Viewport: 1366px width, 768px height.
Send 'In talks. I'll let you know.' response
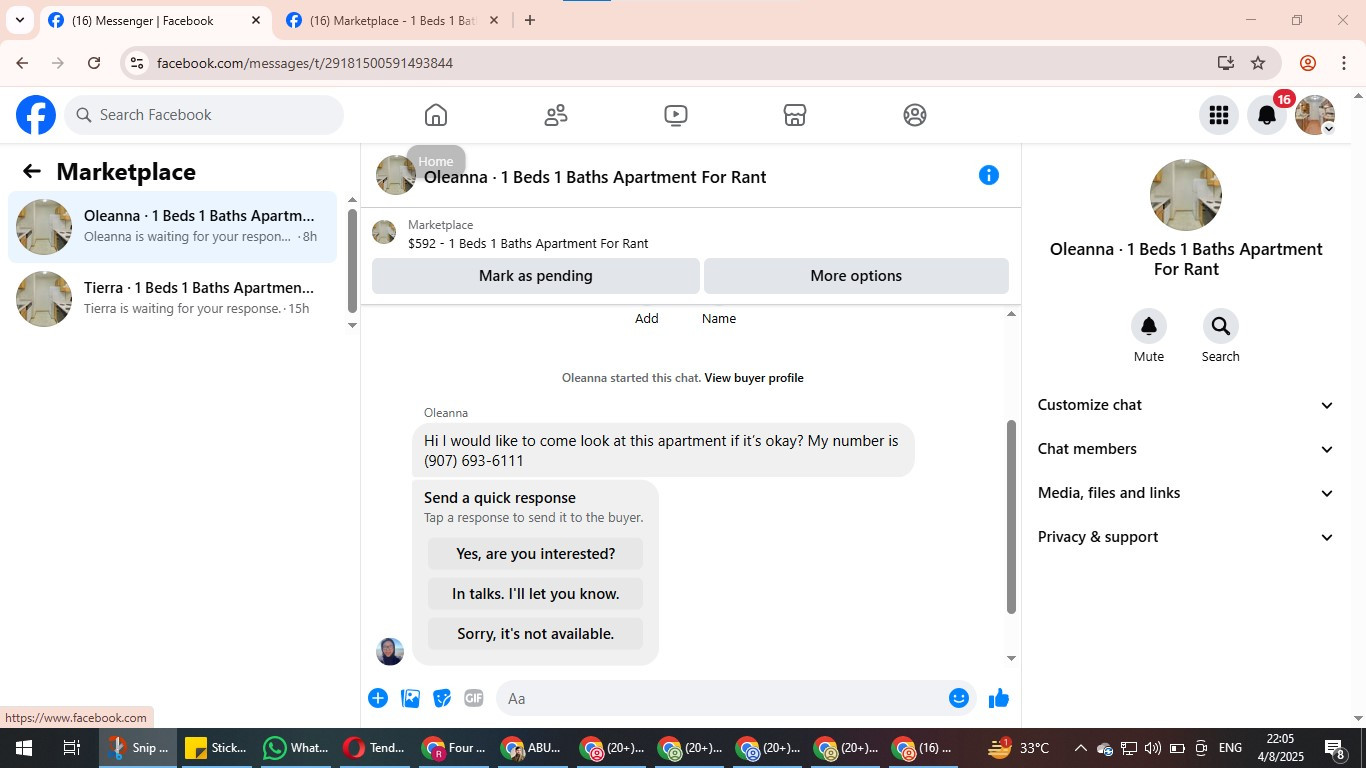pyautogui.click(x=536, y=594)
